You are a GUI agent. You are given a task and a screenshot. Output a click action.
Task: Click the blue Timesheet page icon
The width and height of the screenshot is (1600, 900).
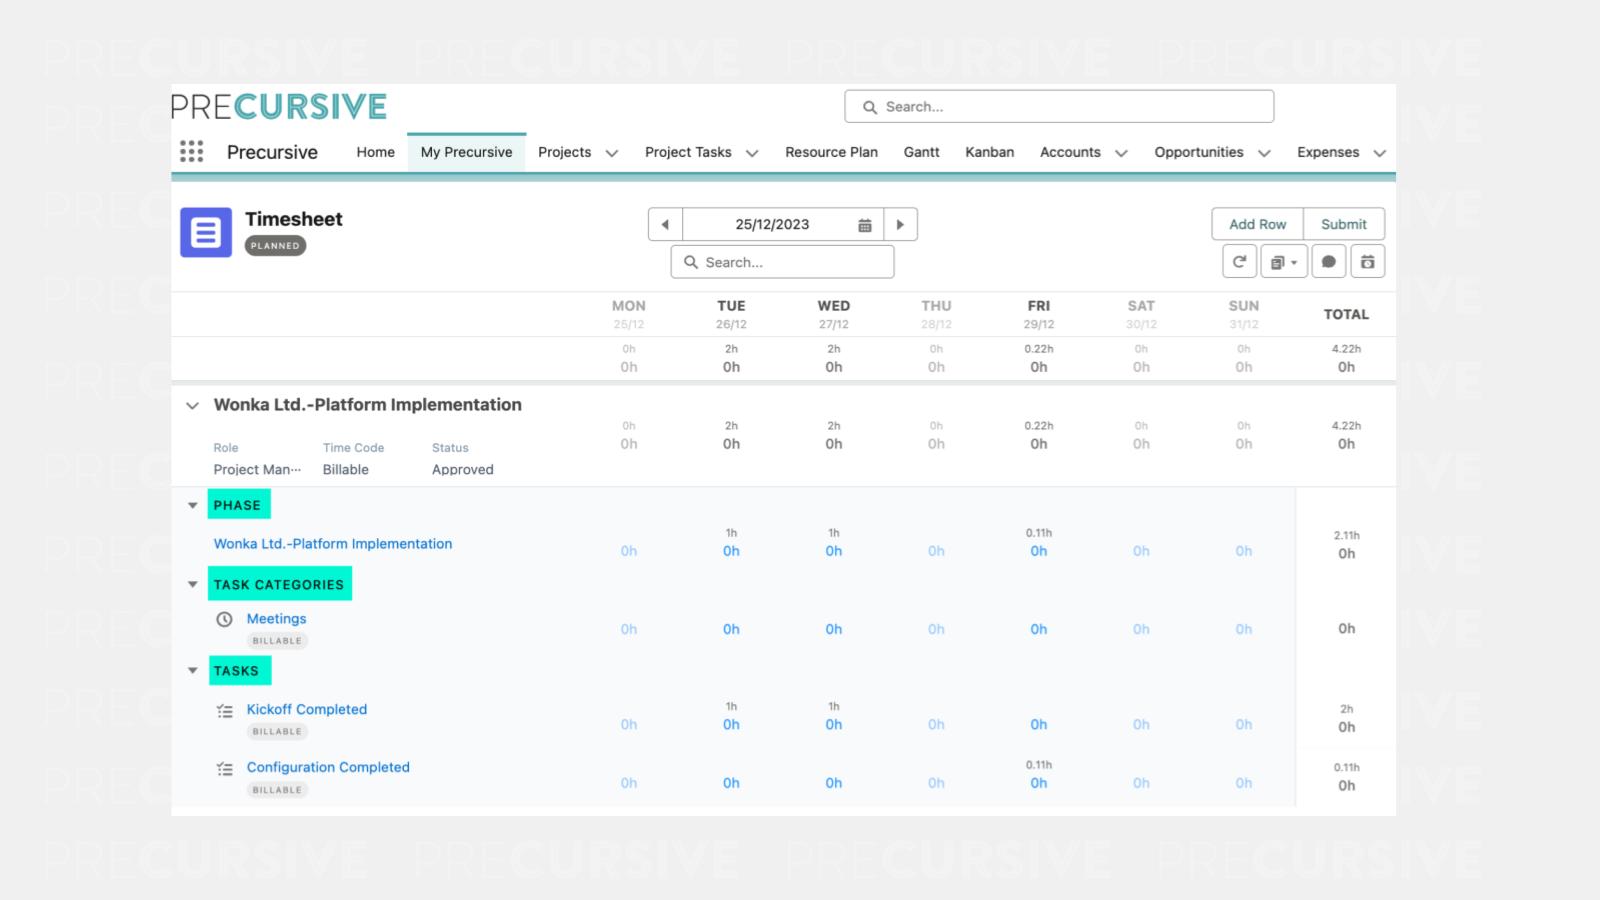[x=206, y=232]
